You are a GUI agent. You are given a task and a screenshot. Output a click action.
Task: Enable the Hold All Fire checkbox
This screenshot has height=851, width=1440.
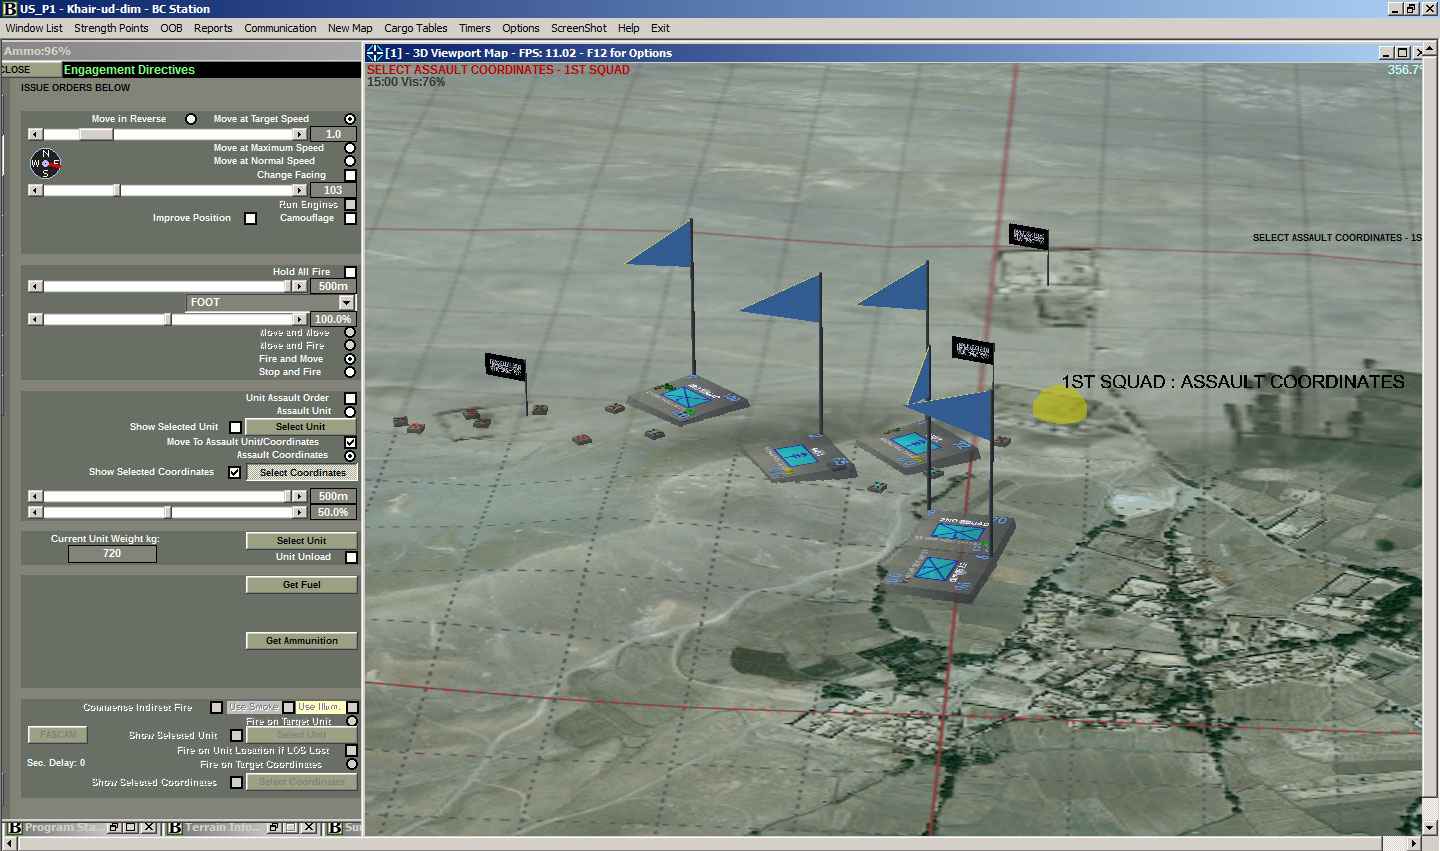pos(350,272)
